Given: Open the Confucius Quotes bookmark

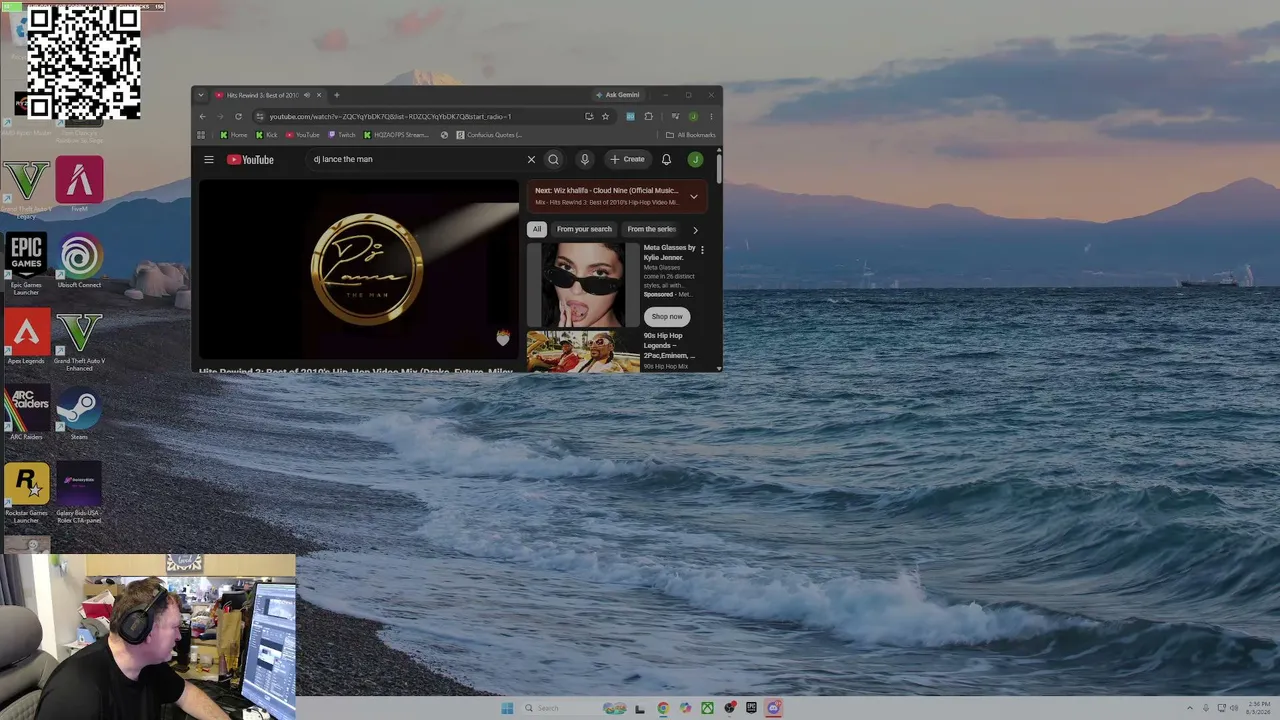Looking at the screenshot, I should tap(489, 135).
